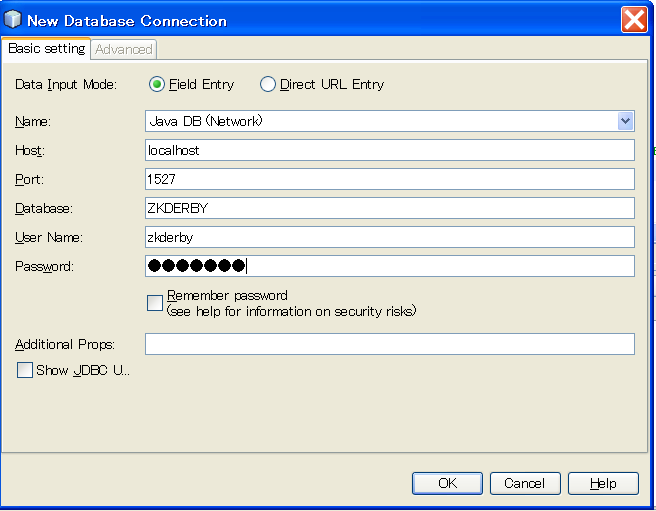The height and width of the screenshot is (511, 656).
Task: Click the Password: label
Action: click(x=44, y=267)
